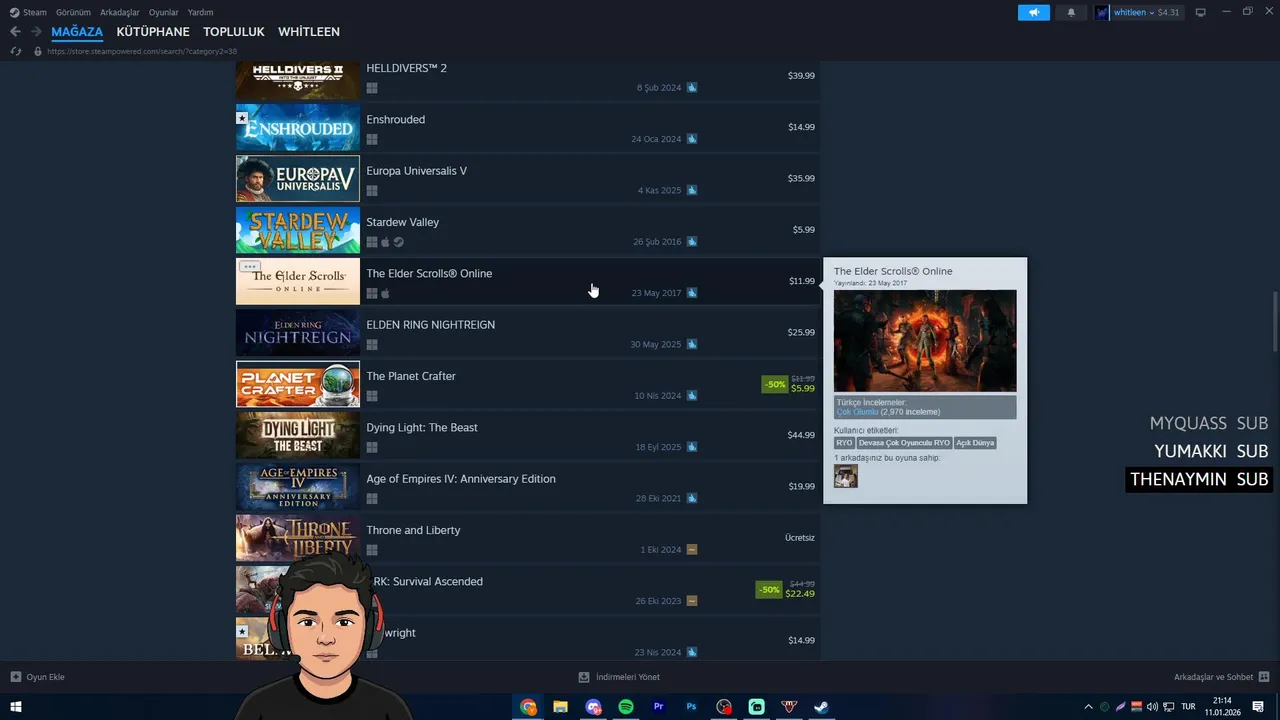This screenshot has width=1280, height=720.
Task: Click the Açık Dünya tag
Action: [x=975, y=443]
